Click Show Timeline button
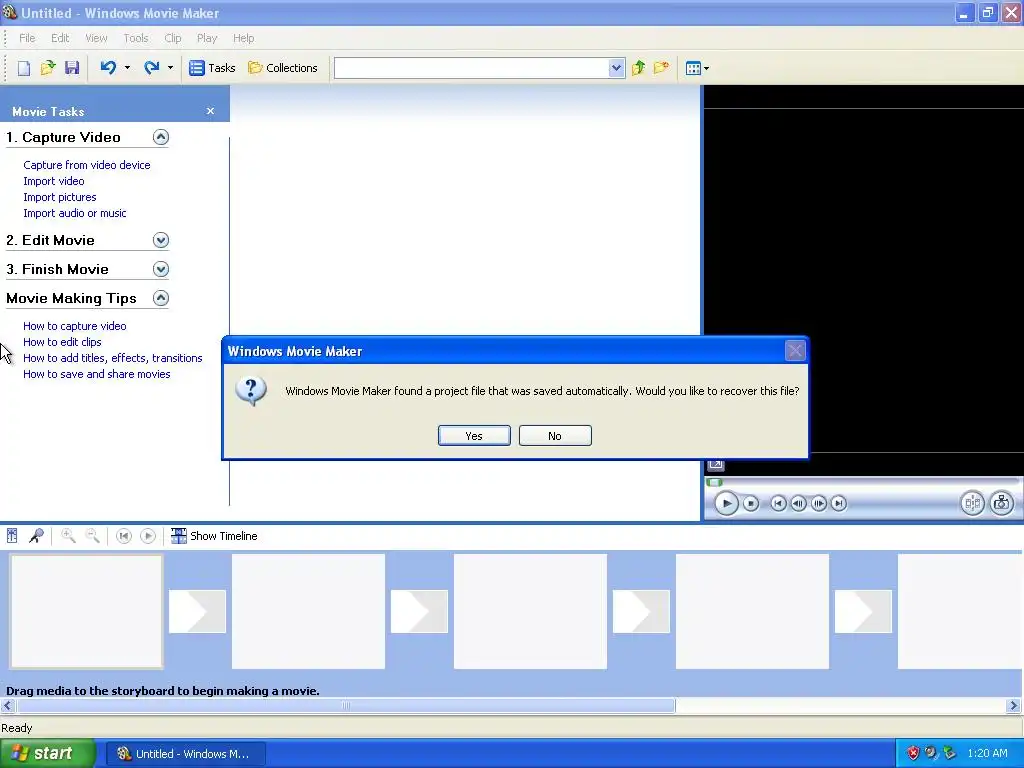The height and width of the screenshot is (768, 1024). pos(214,536)
